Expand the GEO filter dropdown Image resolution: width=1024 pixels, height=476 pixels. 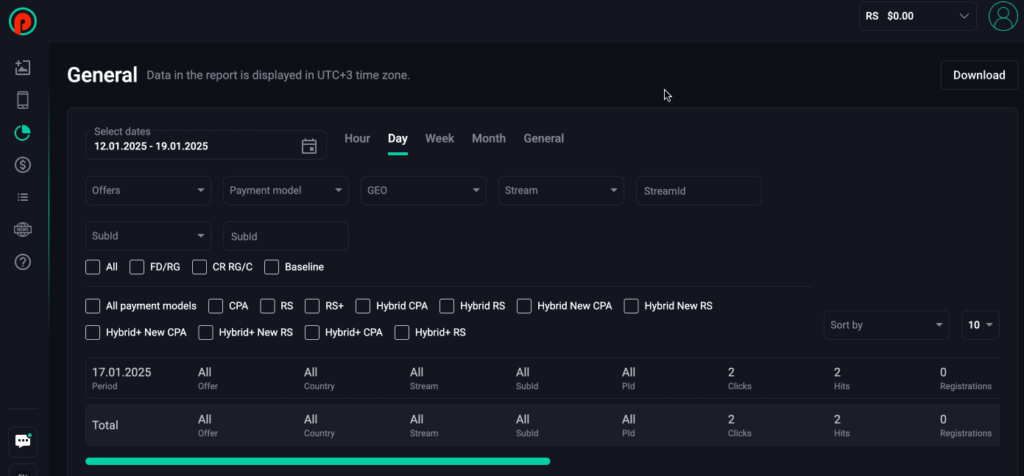click(x=424, y=190)
